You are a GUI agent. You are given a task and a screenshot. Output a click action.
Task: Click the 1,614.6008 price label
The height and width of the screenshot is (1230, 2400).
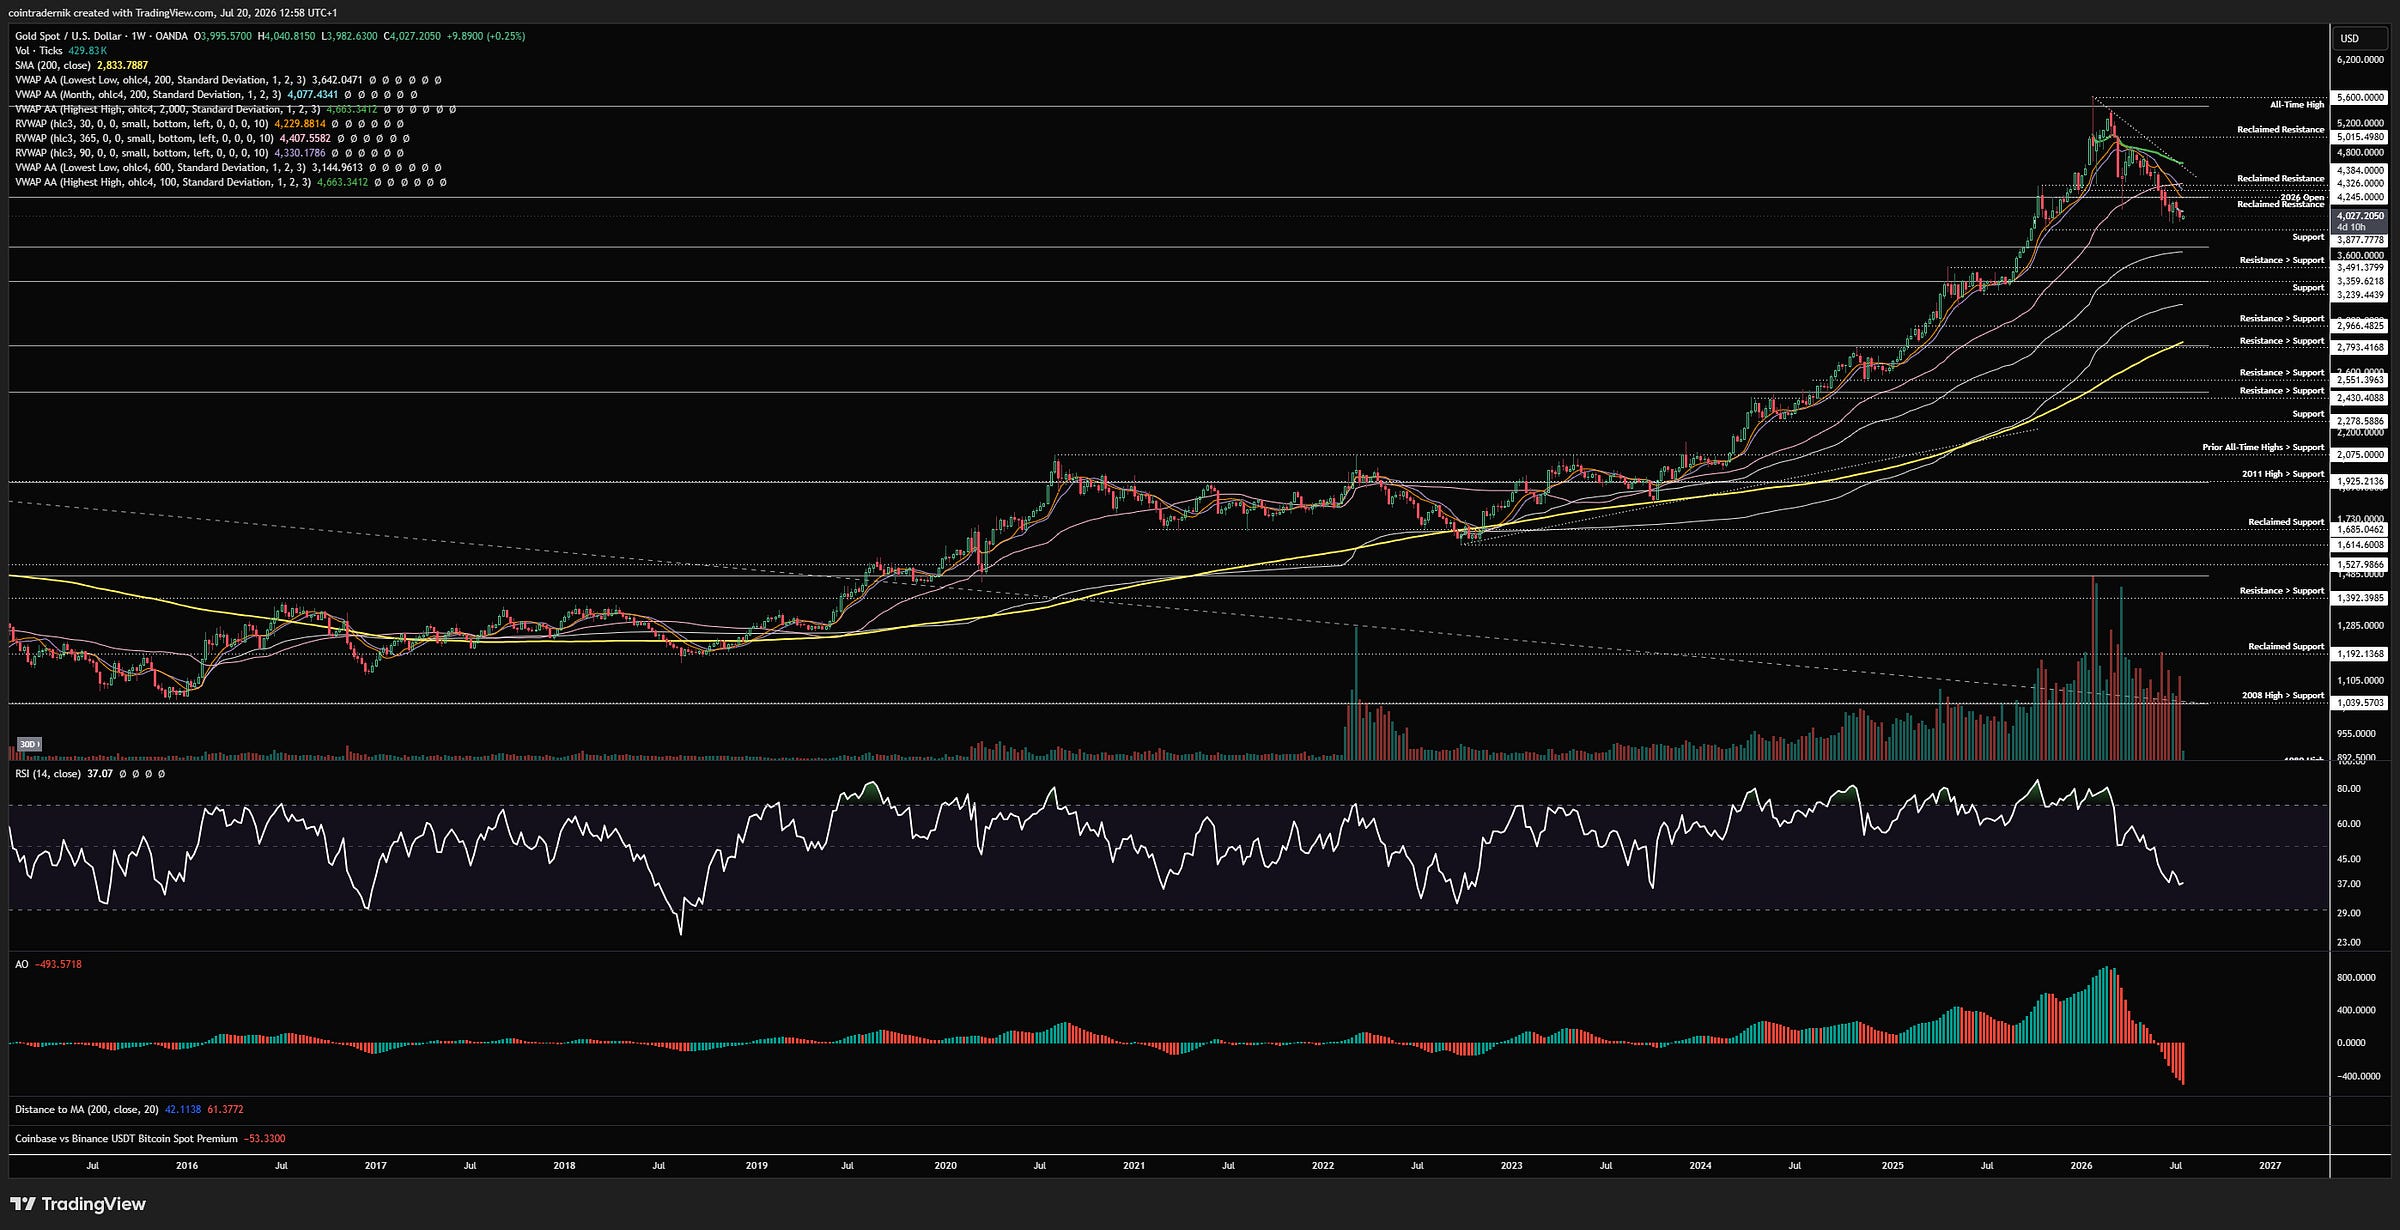click(x=2360, y=545)
